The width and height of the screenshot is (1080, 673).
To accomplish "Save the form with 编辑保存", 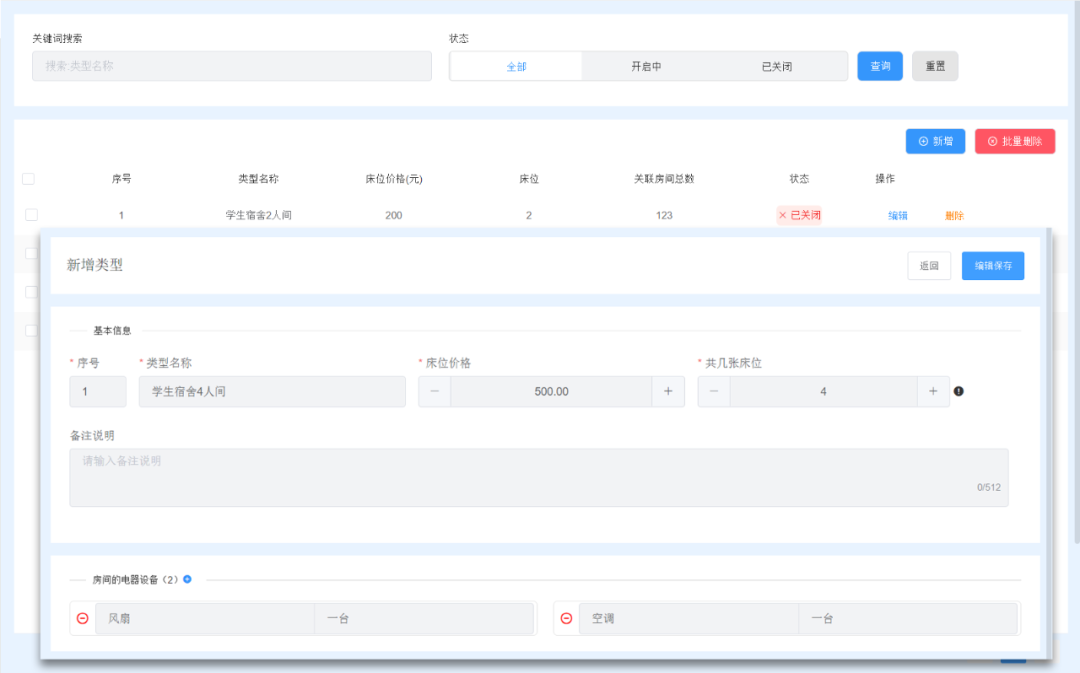I will click(x=992, y=266).
